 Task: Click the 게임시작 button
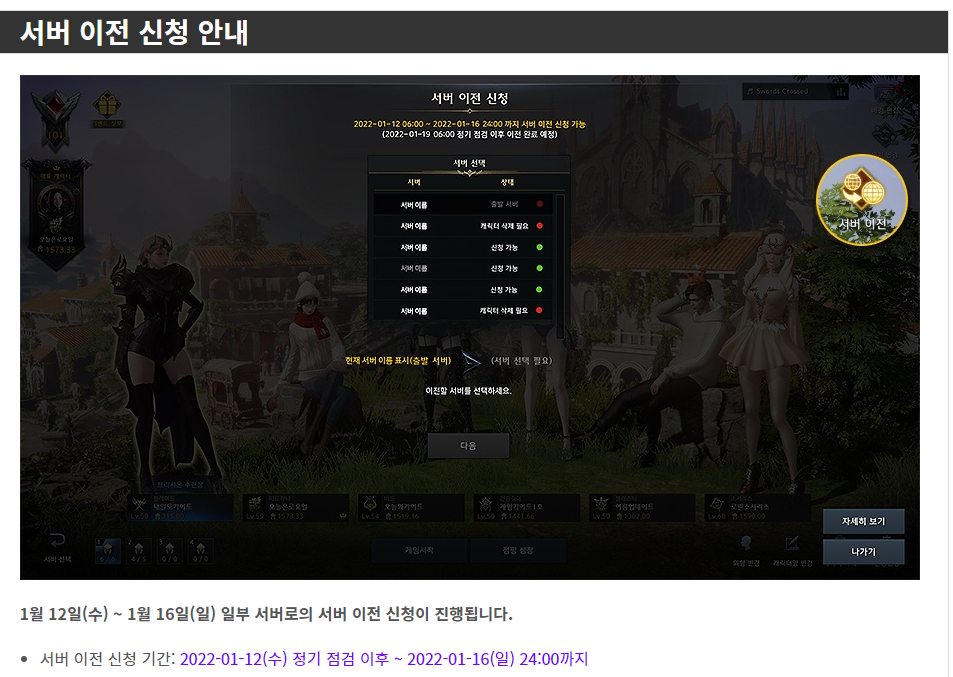point(419,551)
